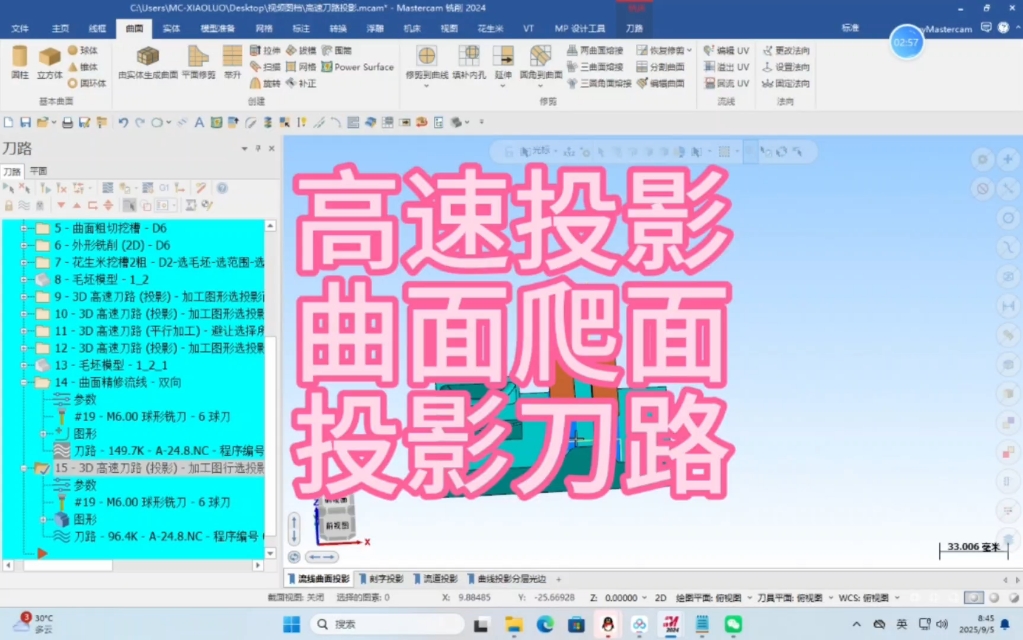Screen dimensions: 1023x640
Task: Create a 球体 sphere surface
Action: click(x=83, y=50)
